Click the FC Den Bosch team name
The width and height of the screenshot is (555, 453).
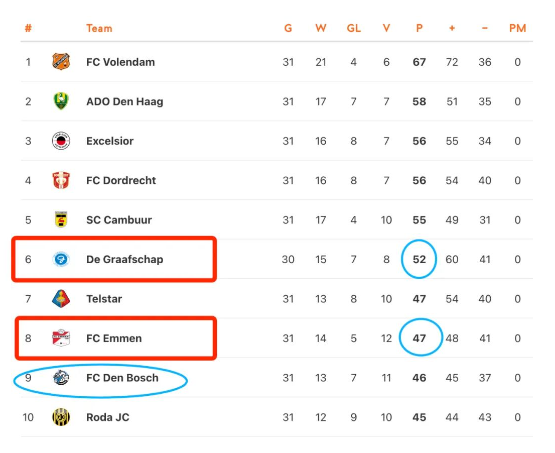[x=122, y=378]
